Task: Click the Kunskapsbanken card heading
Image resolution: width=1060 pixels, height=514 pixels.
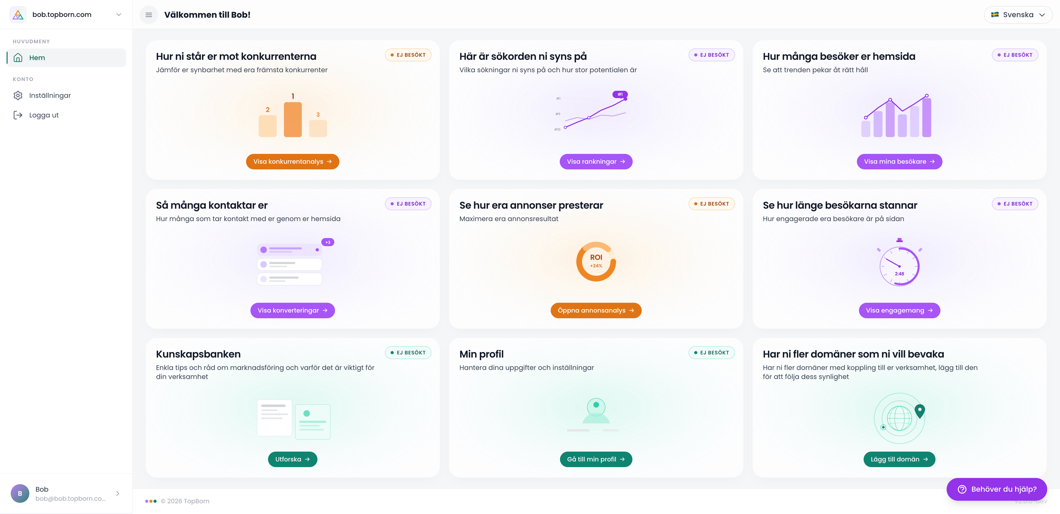Action: (198, 354)
